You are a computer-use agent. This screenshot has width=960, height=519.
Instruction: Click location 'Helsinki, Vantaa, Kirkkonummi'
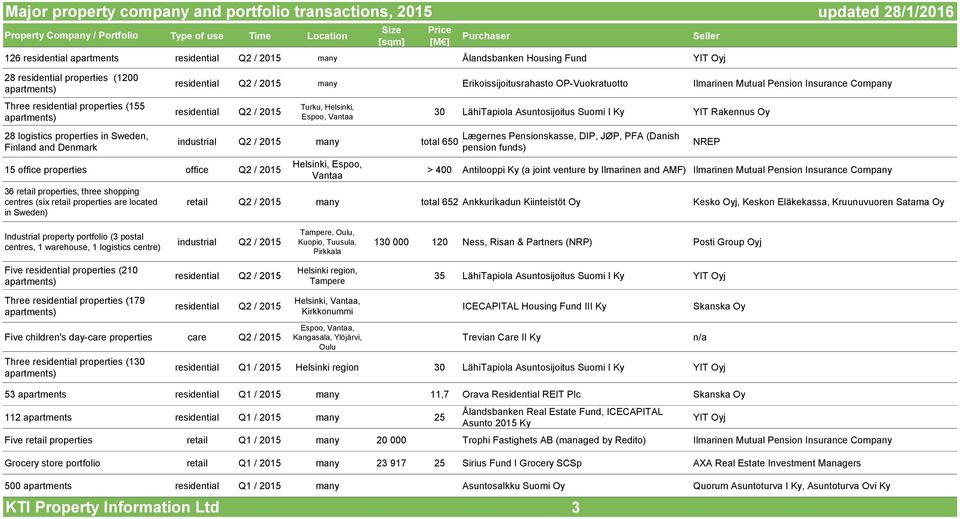(x=327, y=306)
